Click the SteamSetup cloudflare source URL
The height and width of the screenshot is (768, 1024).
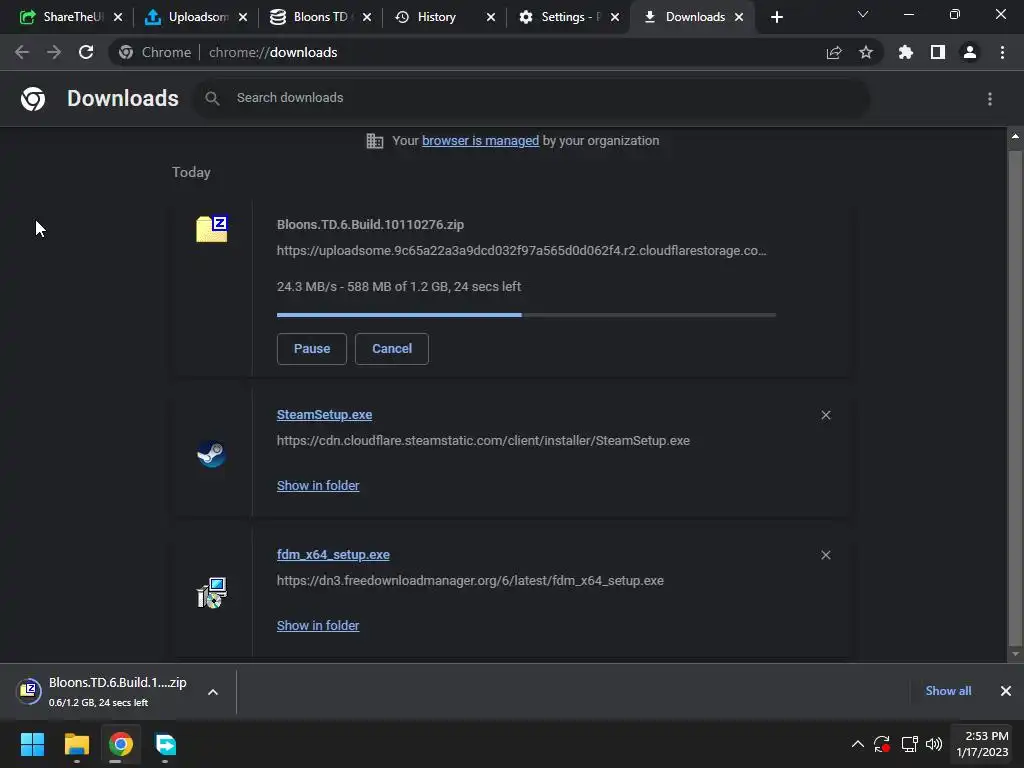click(483, 441)
